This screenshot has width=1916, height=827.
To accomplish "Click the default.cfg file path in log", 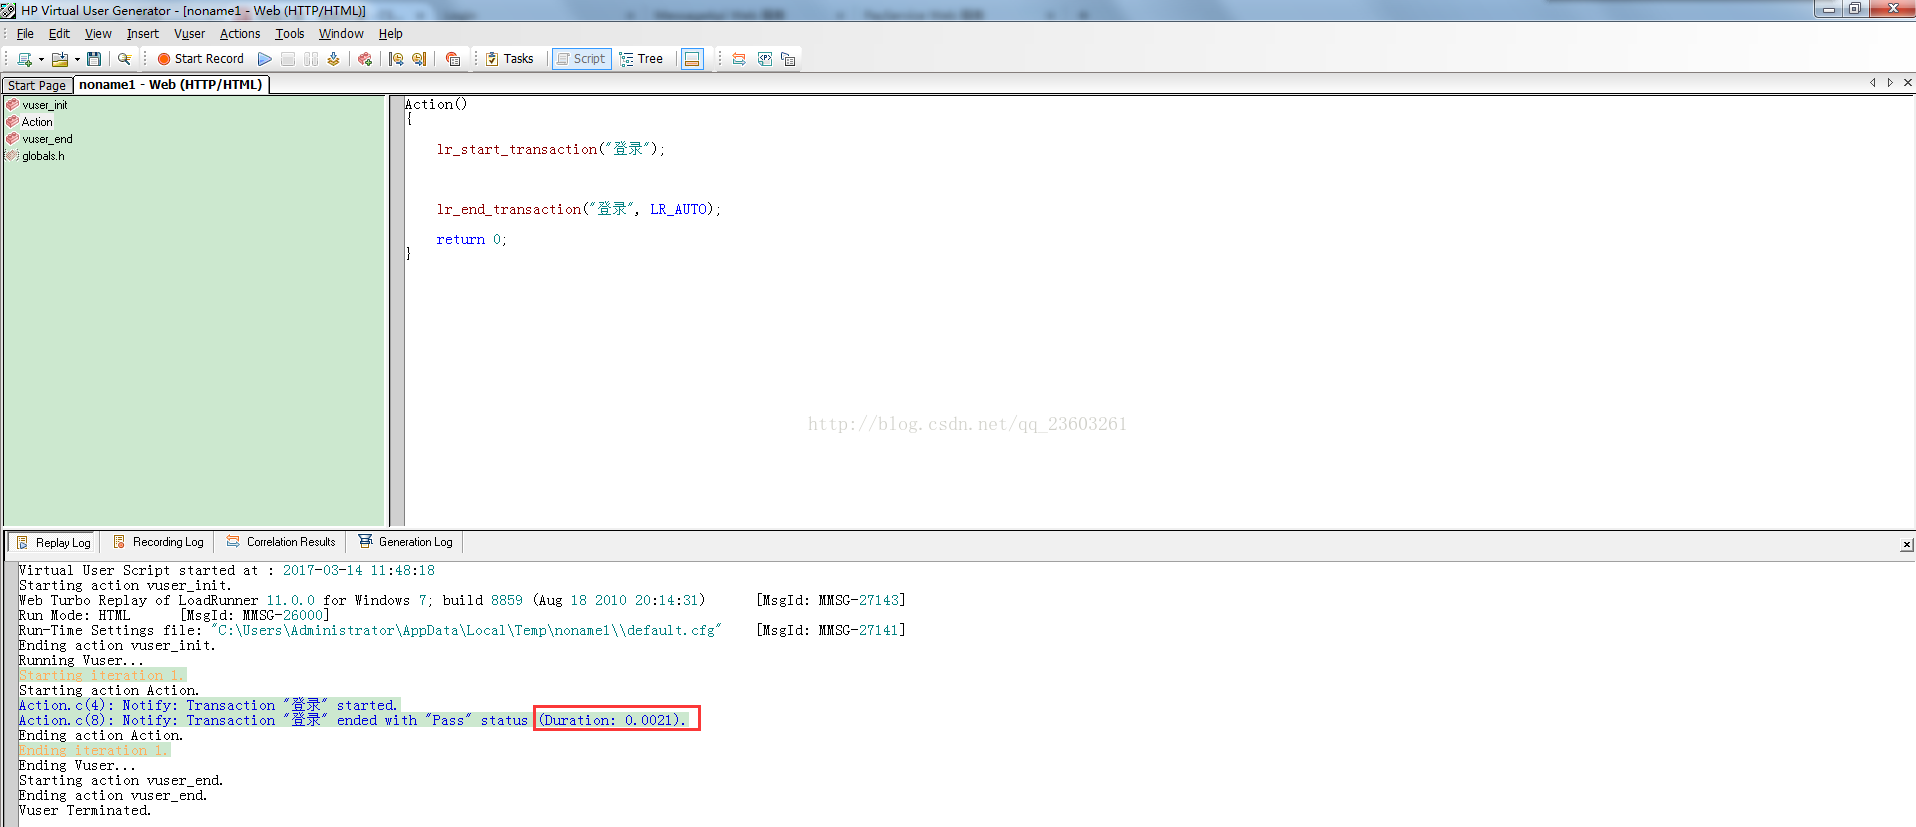I will pos(466,631).
